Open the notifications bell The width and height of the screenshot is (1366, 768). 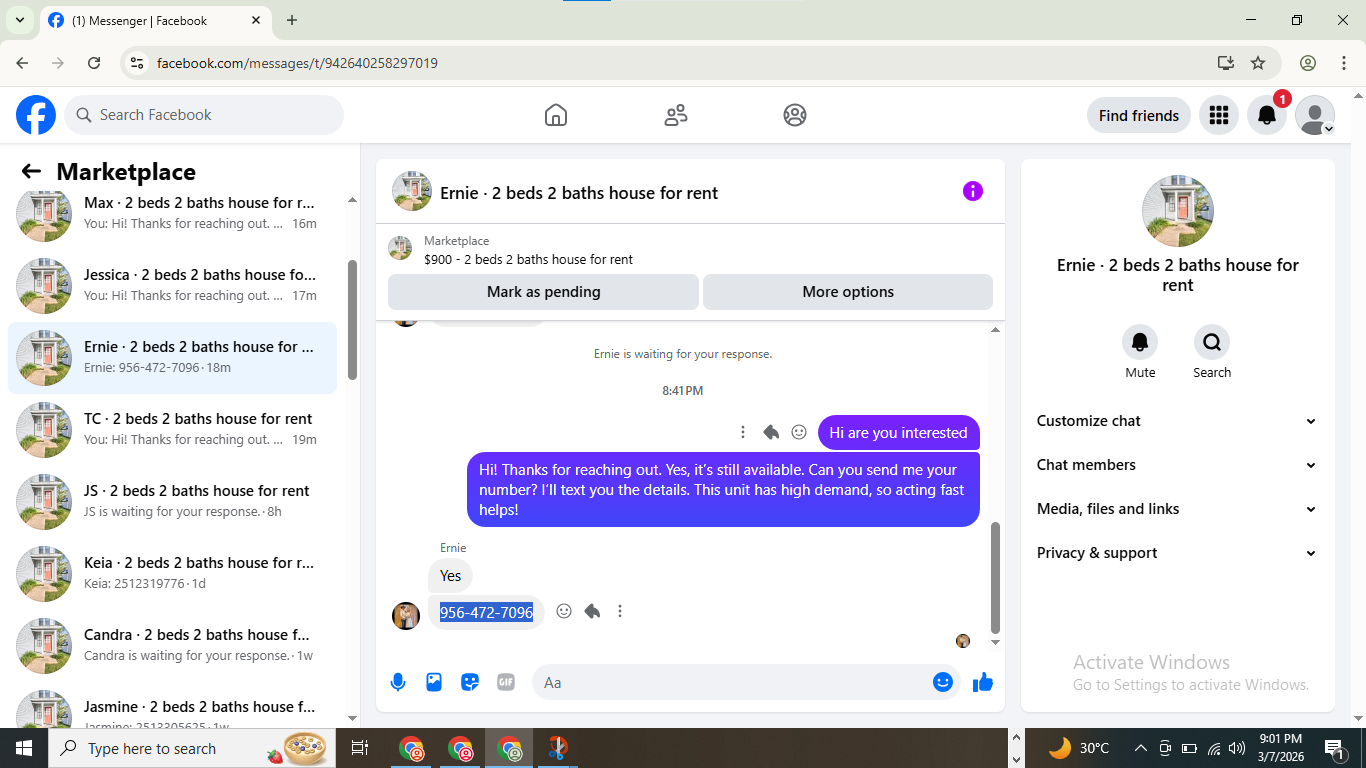1267,115
